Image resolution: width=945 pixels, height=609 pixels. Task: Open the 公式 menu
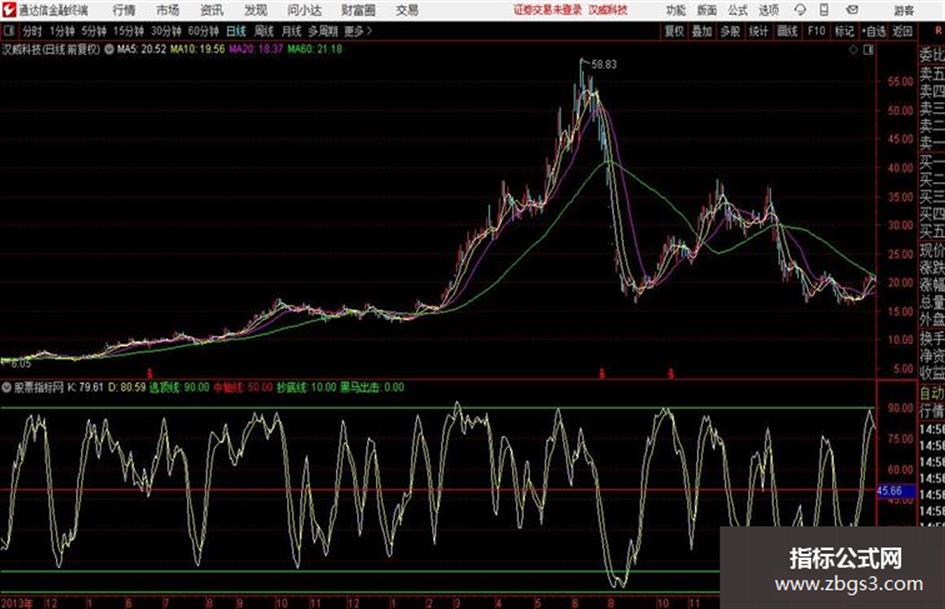(738, 10)
